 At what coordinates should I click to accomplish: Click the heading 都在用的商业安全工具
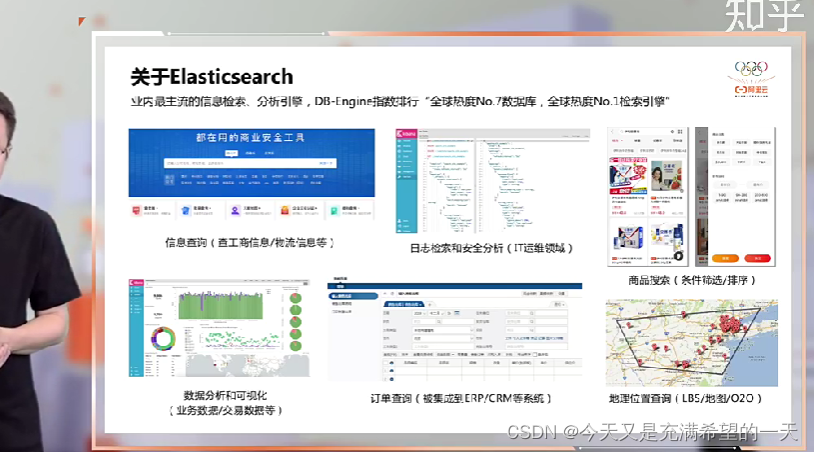point(250,138)
